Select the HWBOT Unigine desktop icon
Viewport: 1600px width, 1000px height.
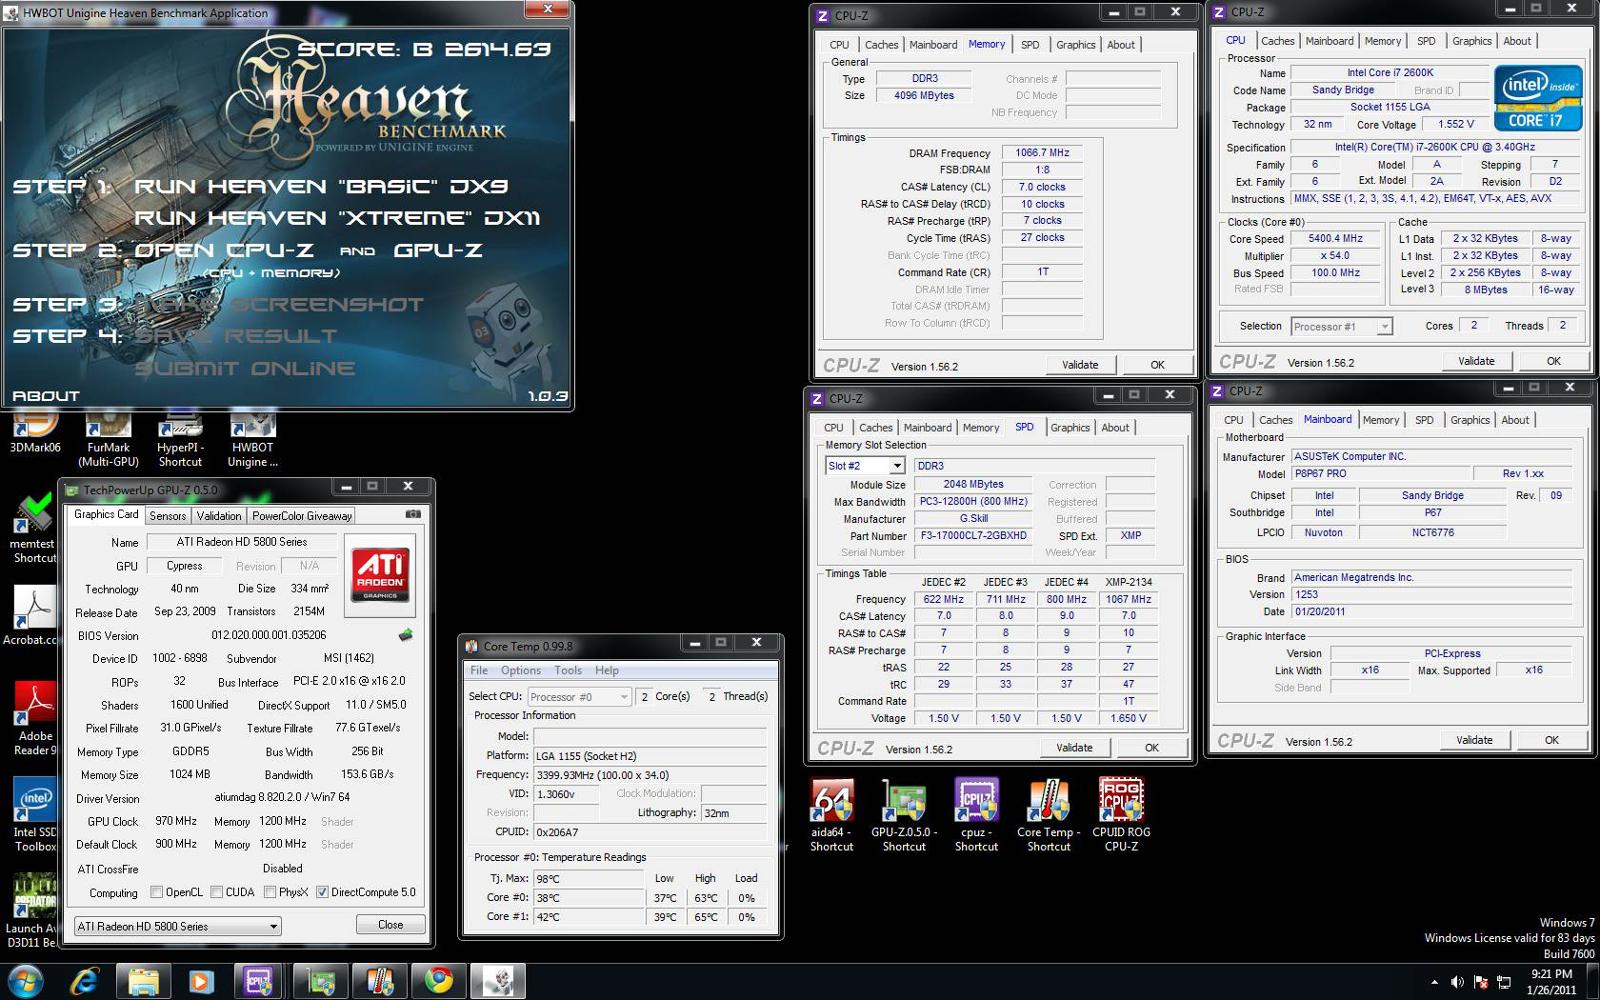252,440
